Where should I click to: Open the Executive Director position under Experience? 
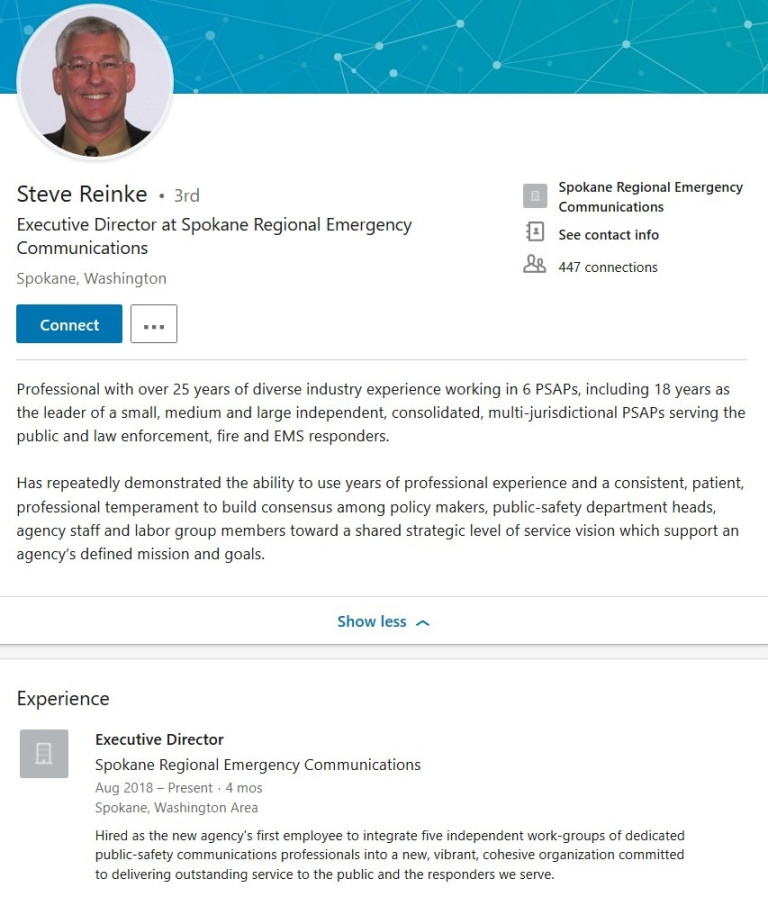point(159,740)
